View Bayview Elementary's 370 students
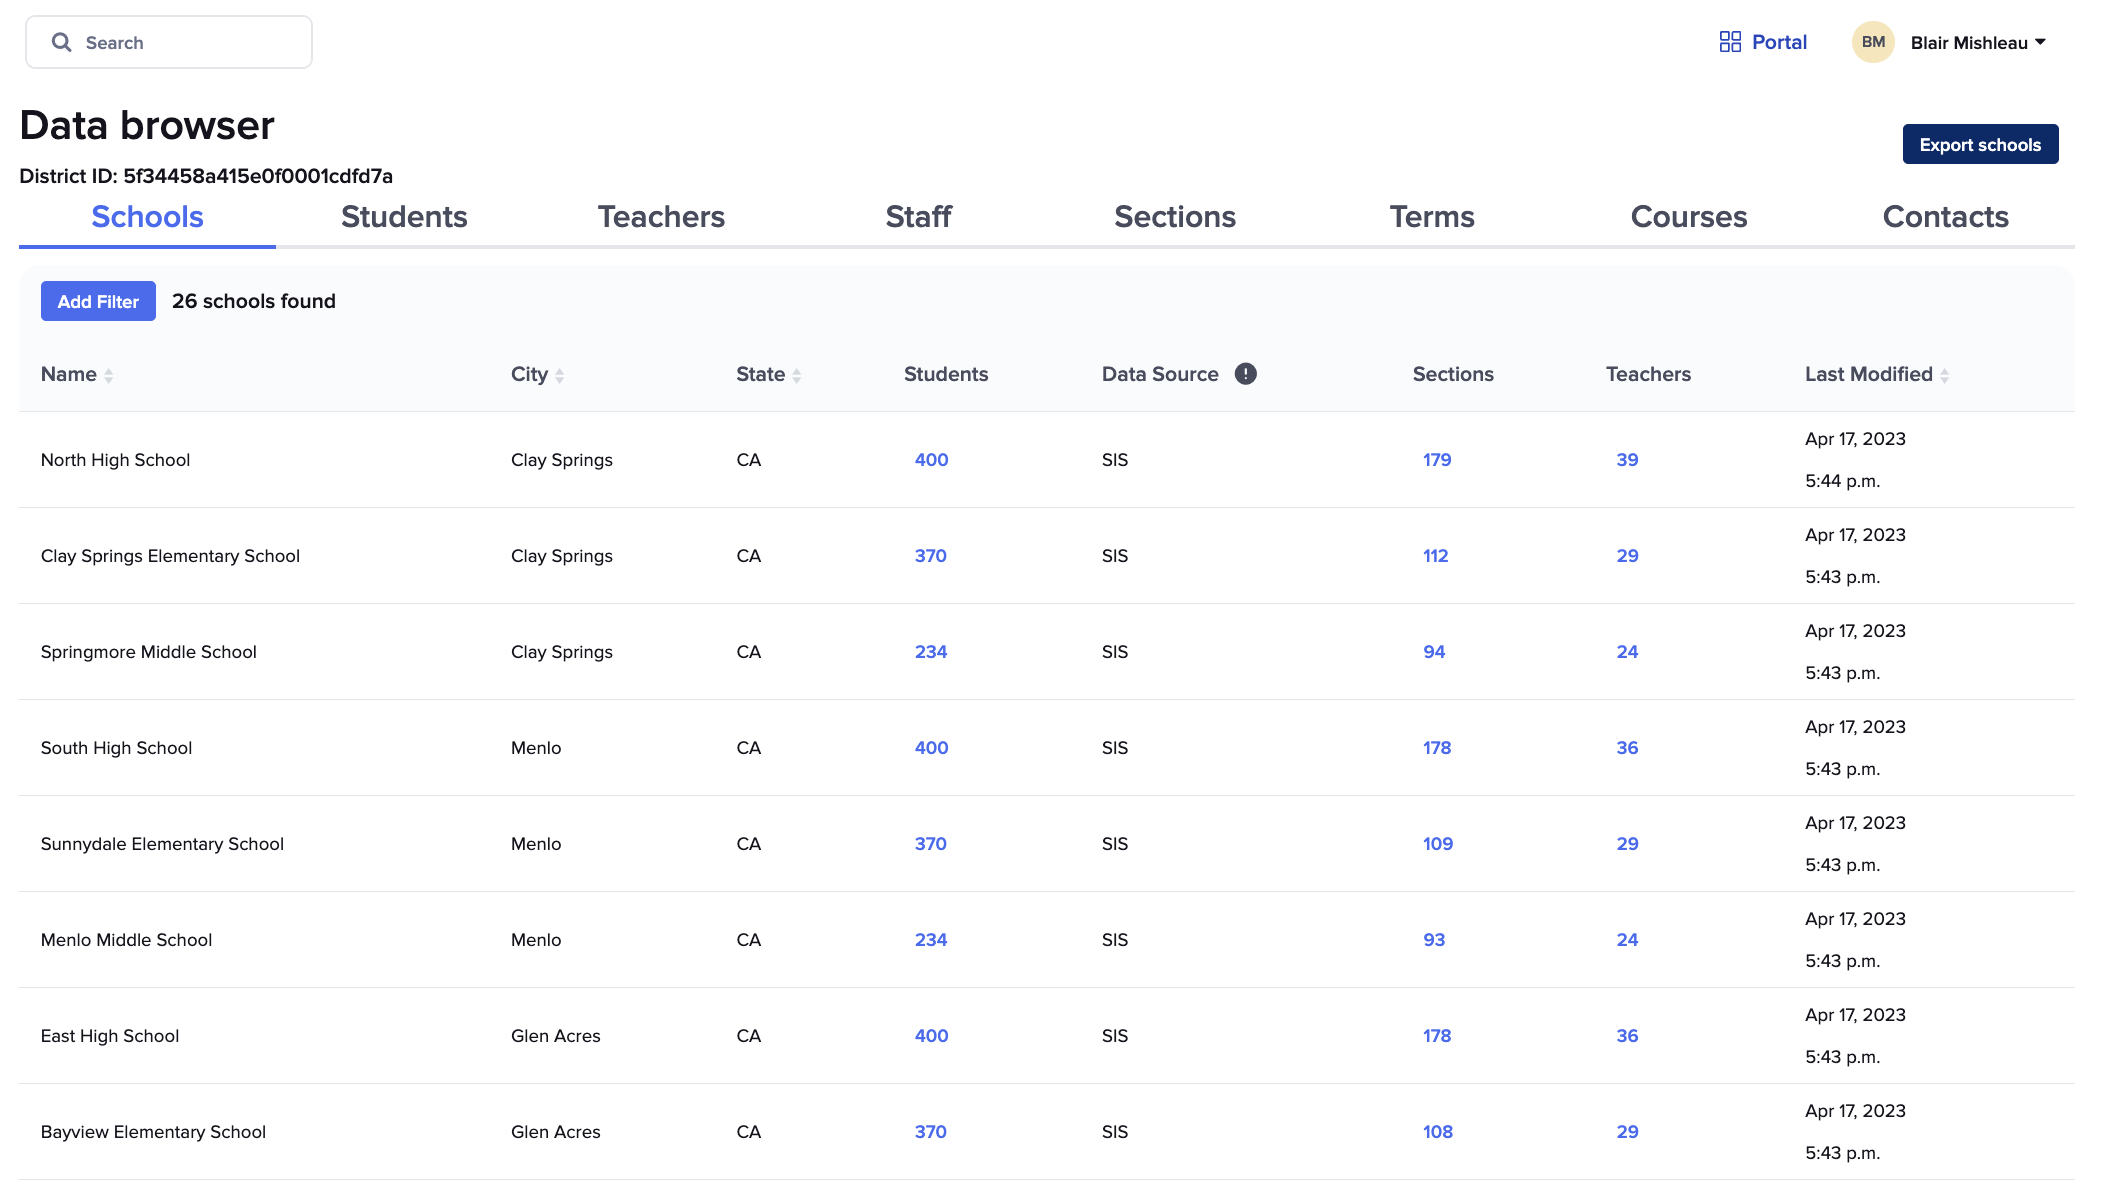This screenshot has width=2112, height=1182. pyautogui.click(x=930, y=1131)
